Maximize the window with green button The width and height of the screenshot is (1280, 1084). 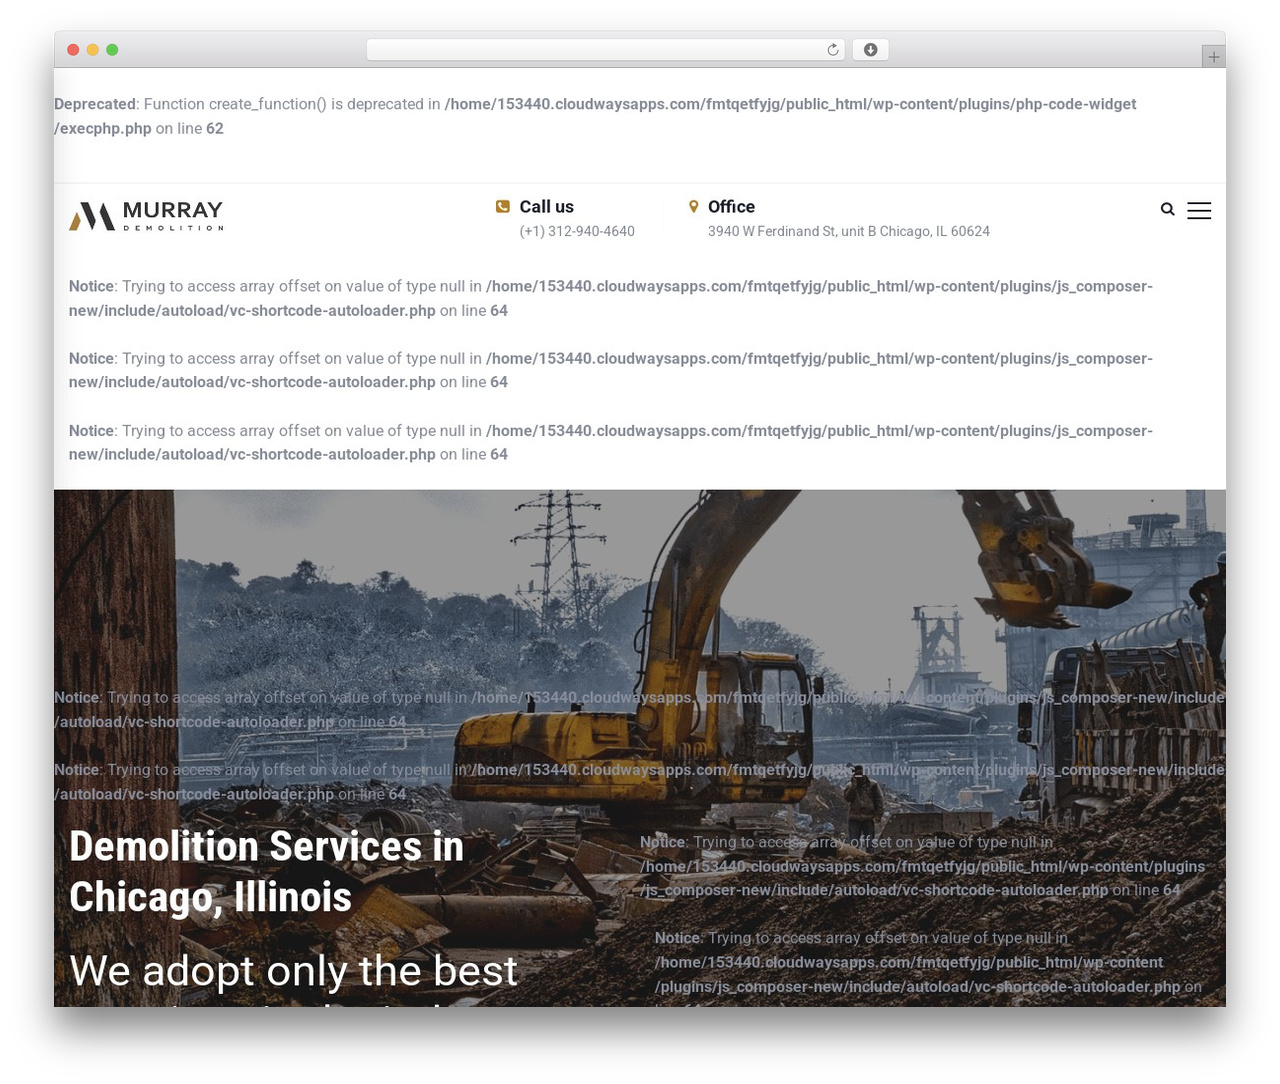click(x=112, y=50)
